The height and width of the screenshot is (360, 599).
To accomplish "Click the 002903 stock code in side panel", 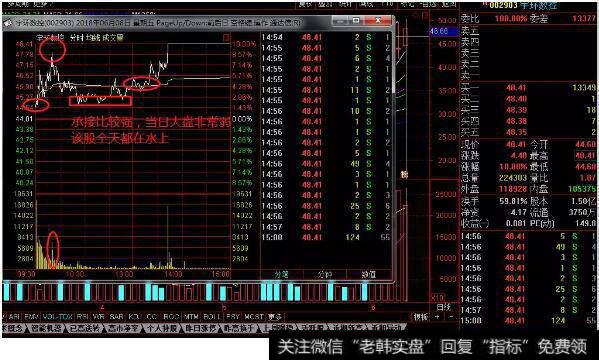I will (x=504, y=6).
